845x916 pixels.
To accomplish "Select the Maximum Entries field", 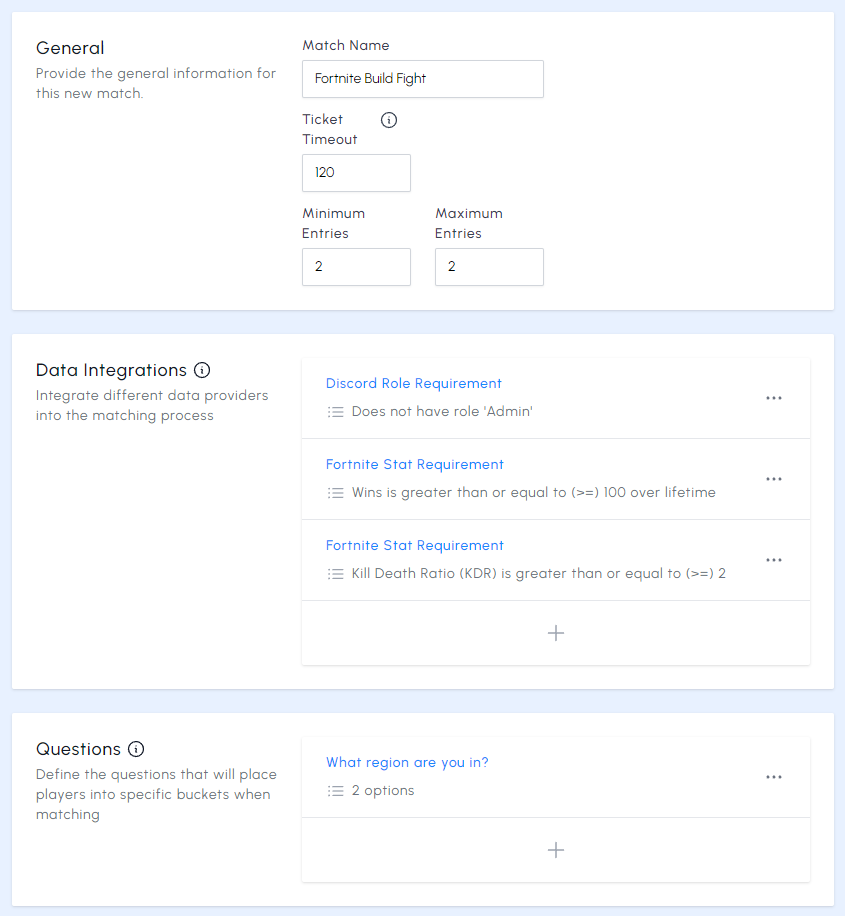I will 489,266.
